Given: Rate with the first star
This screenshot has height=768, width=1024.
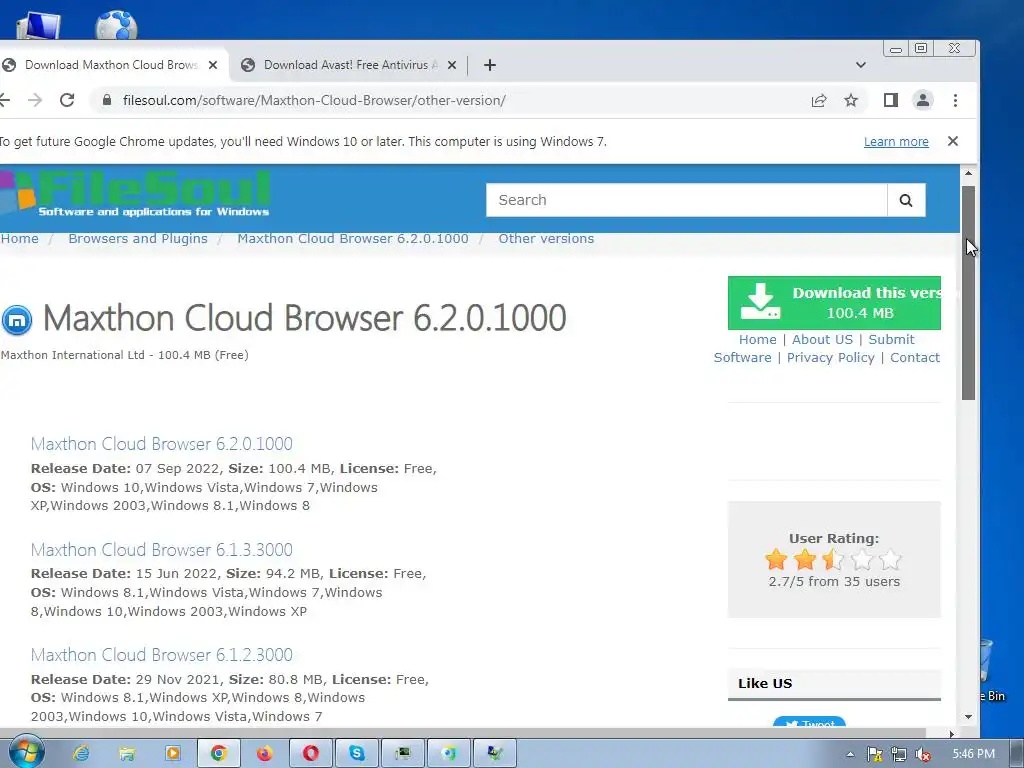Looking at the screenshot, I should (x=776, y=560).
